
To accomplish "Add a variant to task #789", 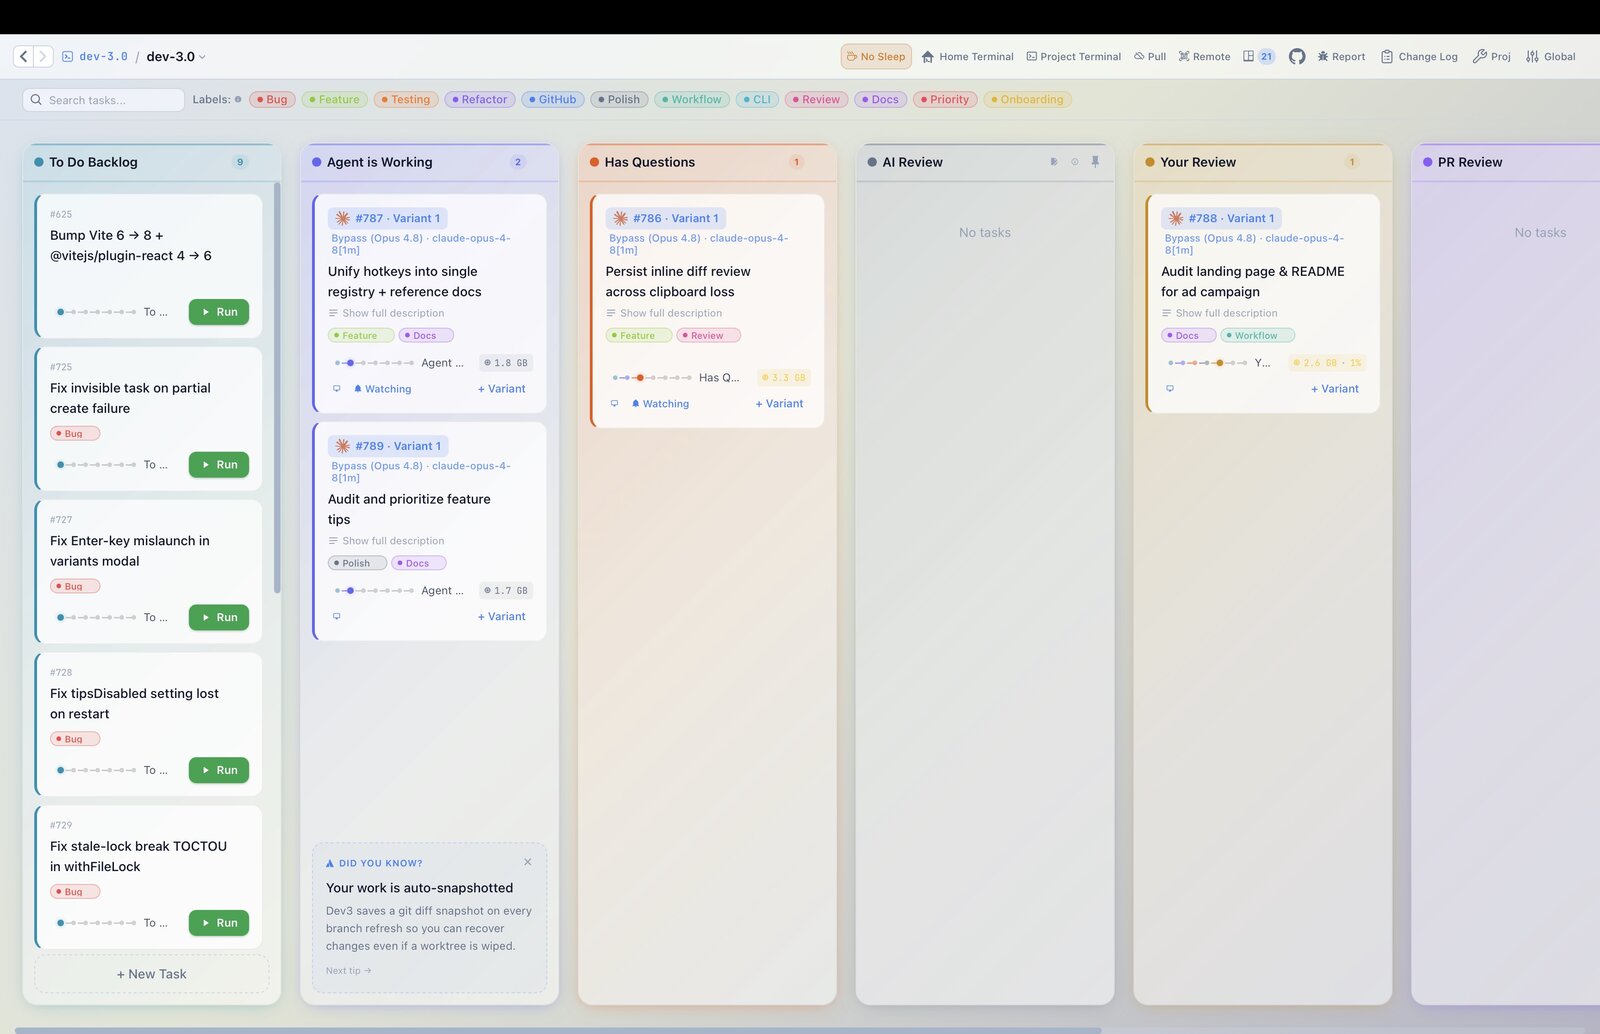I will click(501, 617).
